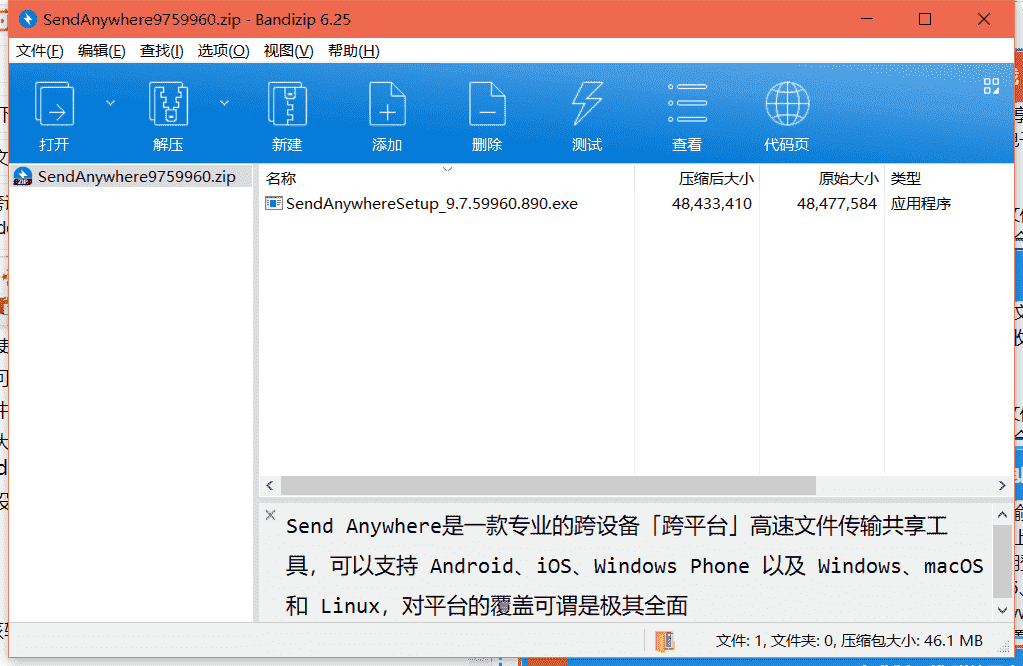
Task: Select SendAnywhere9759960.zip in the tree panel
Action: pos(131,177)
